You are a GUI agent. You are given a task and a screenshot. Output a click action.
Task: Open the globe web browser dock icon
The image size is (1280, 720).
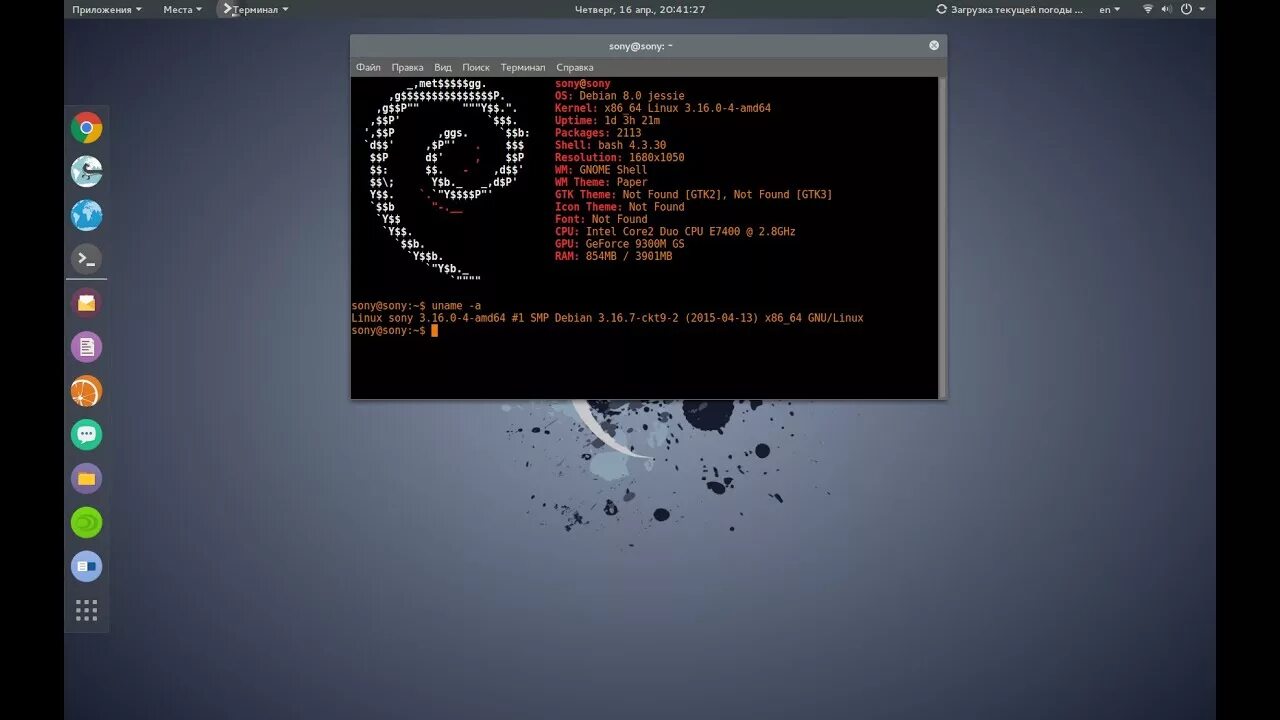tap(87, 216)
